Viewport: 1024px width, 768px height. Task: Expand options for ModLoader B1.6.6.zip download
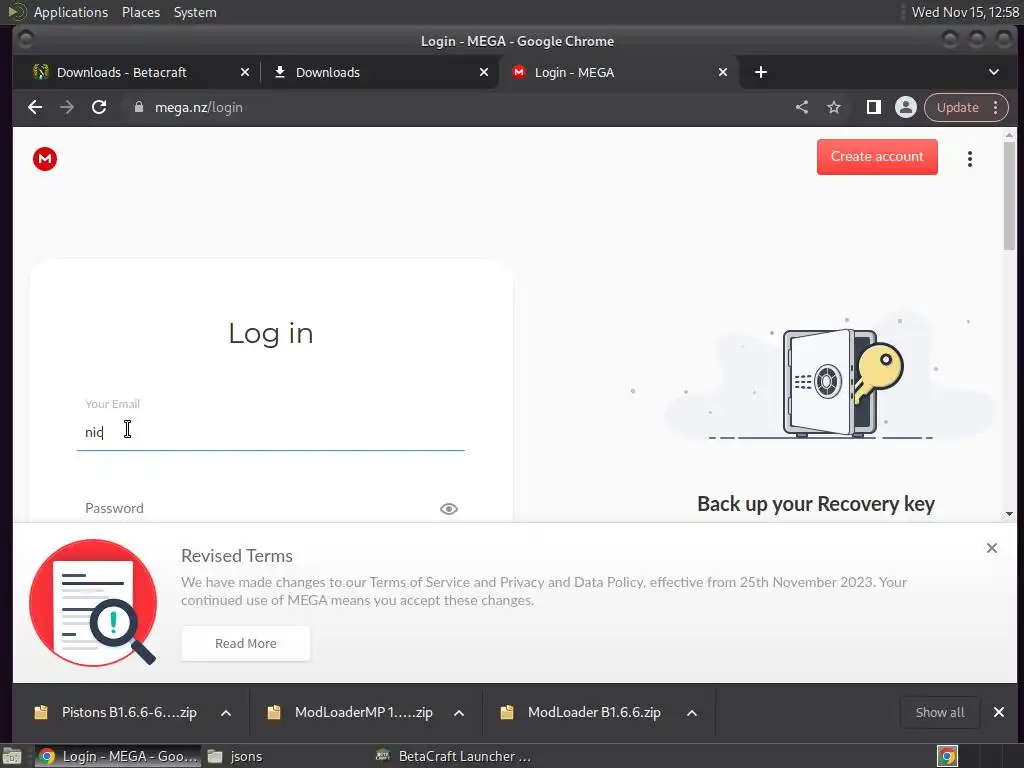(x=692, y=713)
